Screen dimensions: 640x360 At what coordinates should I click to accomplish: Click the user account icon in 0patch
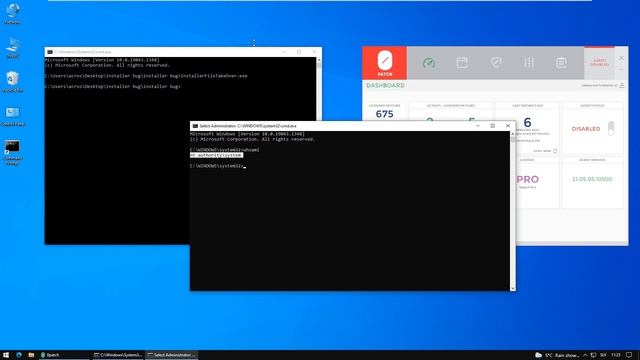pos(622,85)
